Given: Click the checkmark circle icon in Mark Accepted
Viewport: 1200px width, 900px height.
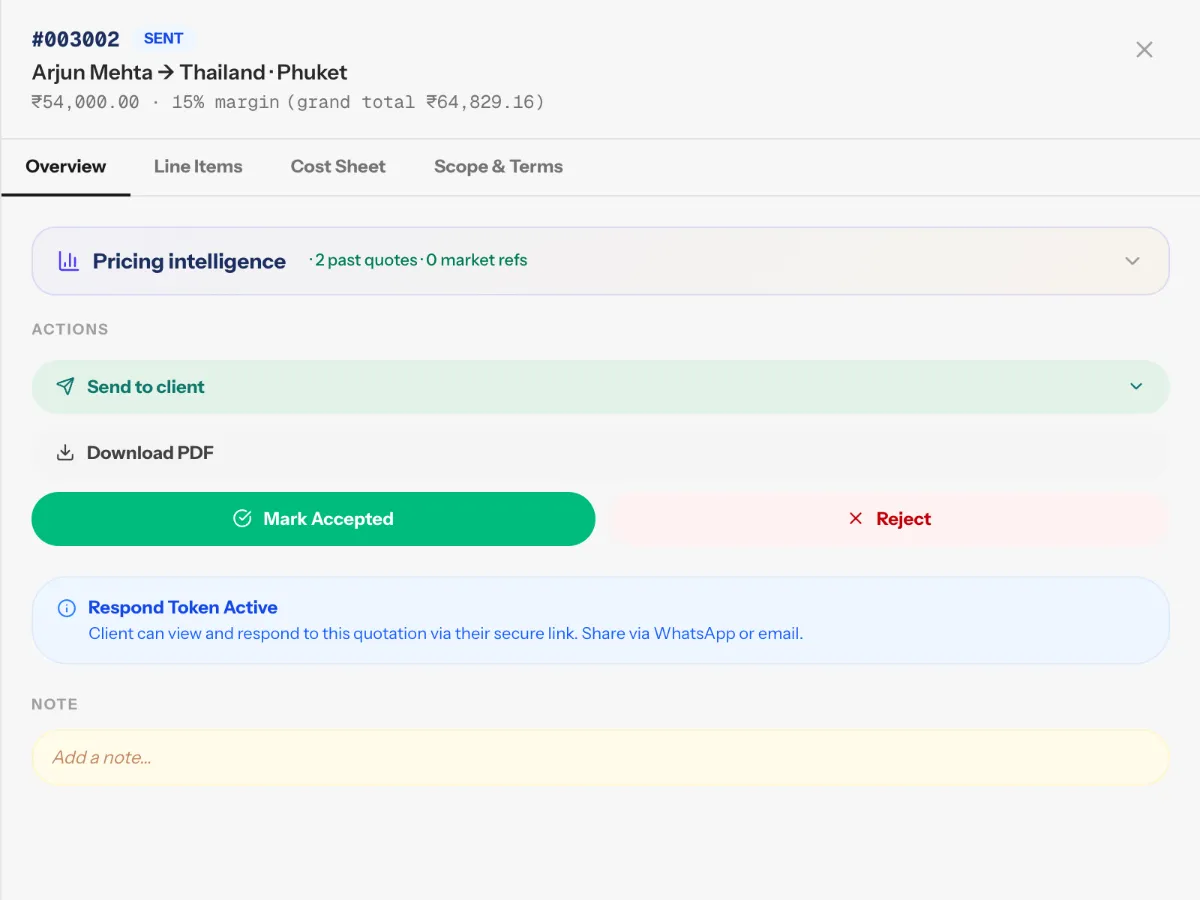Looking at the screenshot, I should pyautogui.click(x=242, y=519).
